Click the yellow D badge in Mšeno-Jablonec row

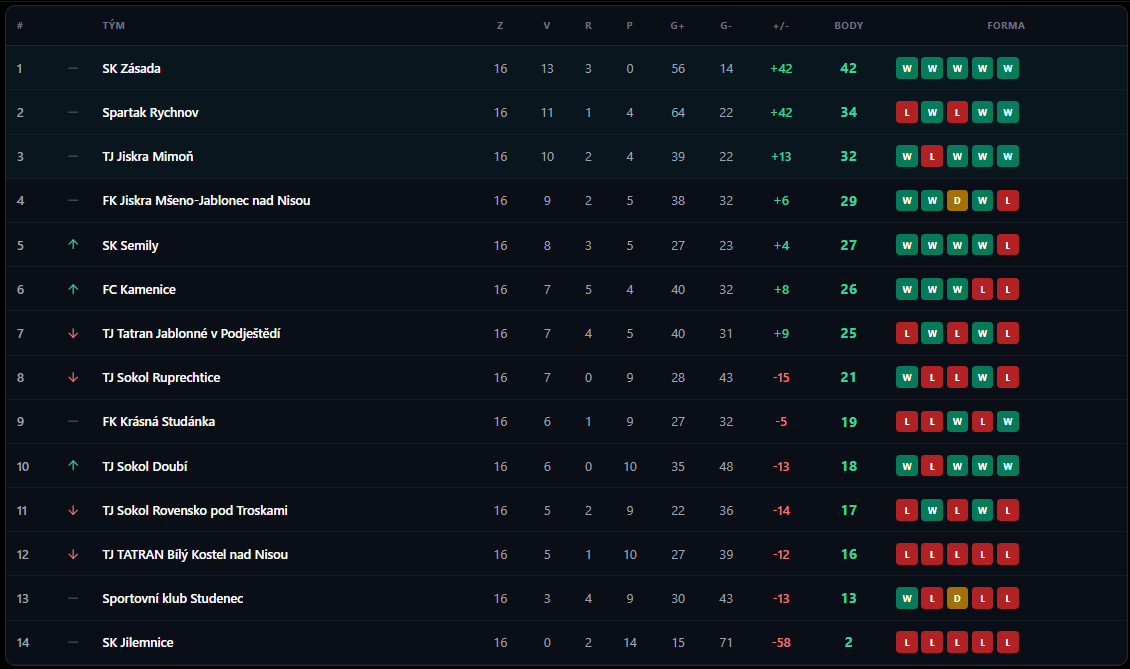click(957, 201)
